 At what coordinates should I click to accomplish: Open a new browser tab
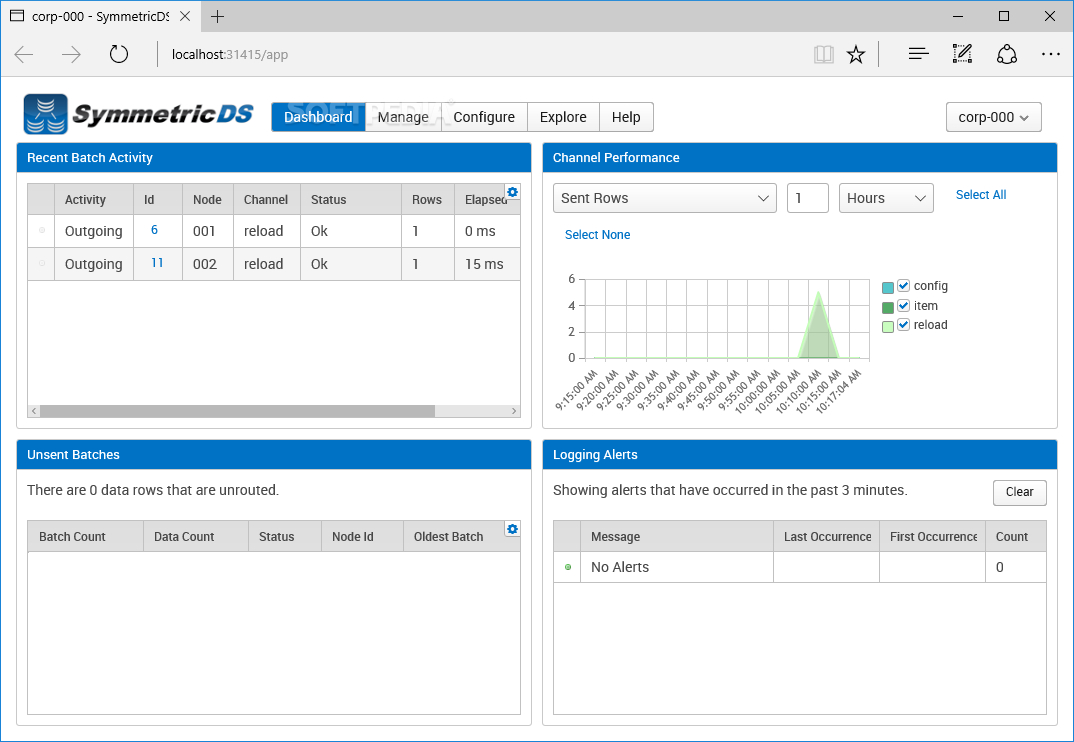pyautogui.click(x=217, y=16)
